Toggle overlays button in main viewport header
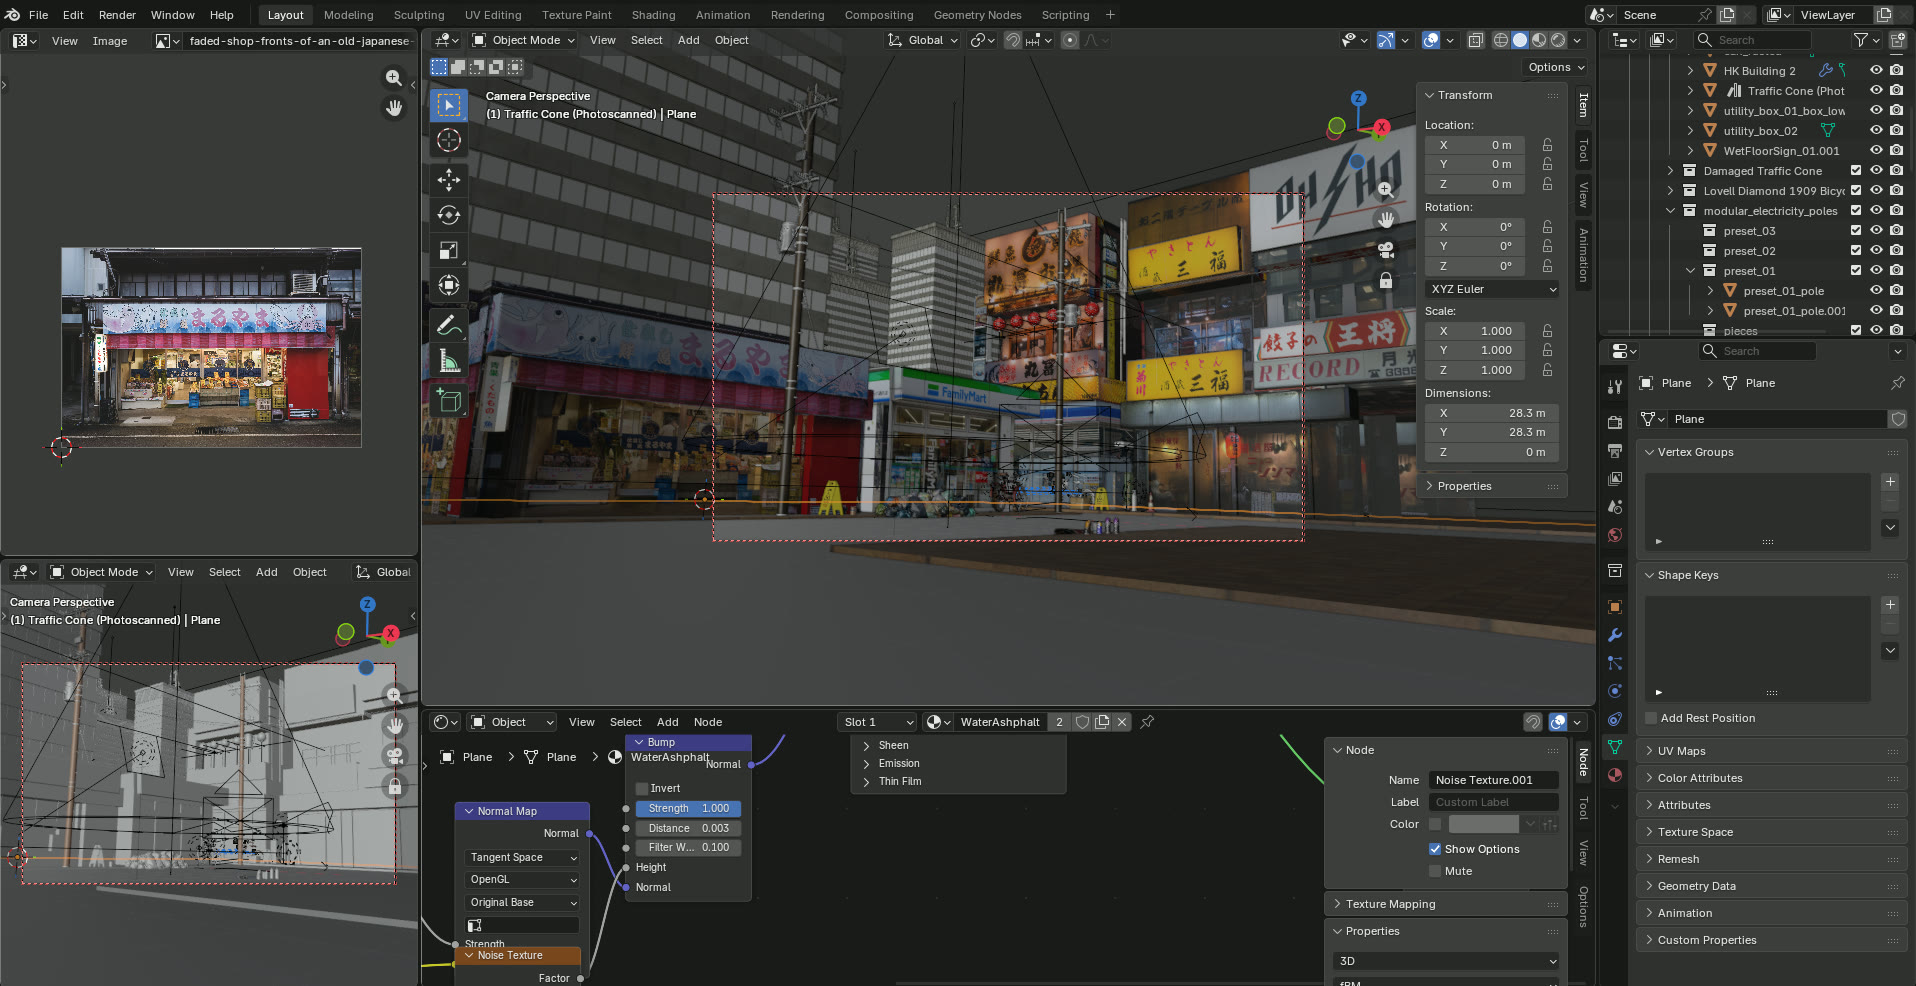Image resolution: width=1916 pixels, height=986 pixels. pyautogui.click(x=1431, y=40)
